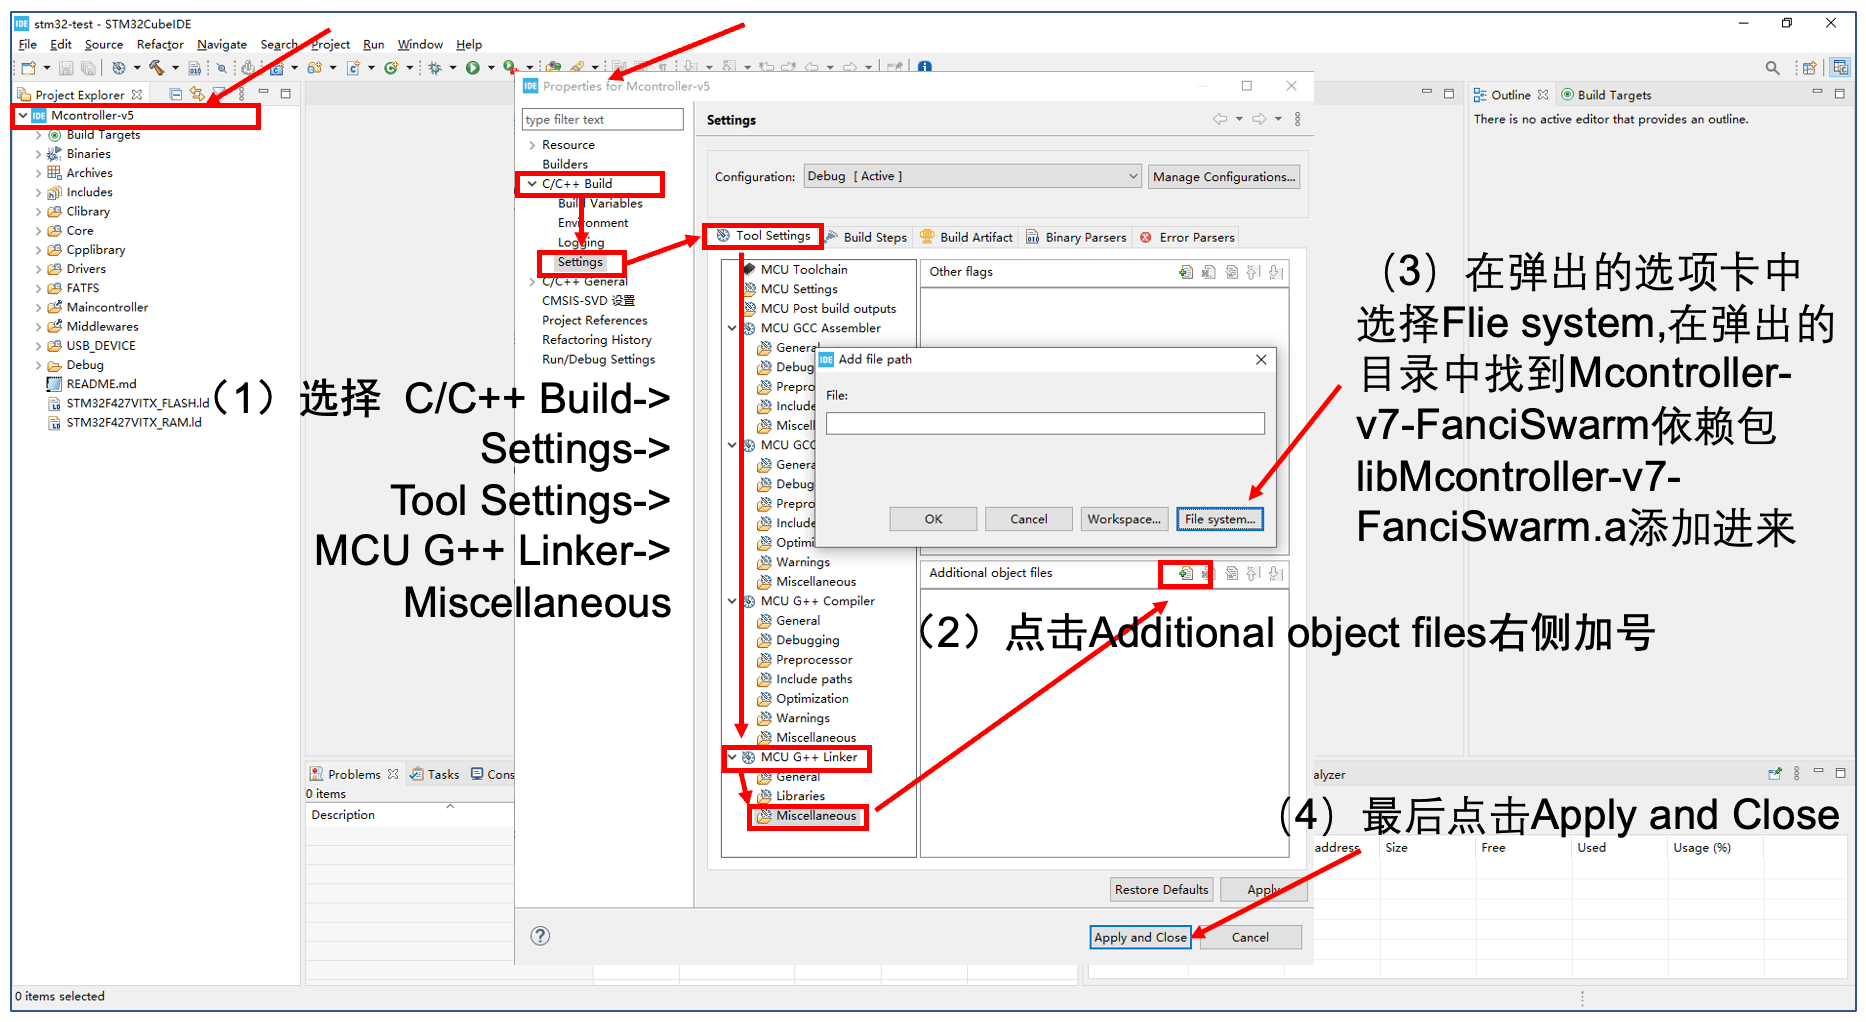This screenshot has height=1022, width=1866.
Task: Click the Open Perspective icon
Action: pyautogui.click(x=1810, y=68)
